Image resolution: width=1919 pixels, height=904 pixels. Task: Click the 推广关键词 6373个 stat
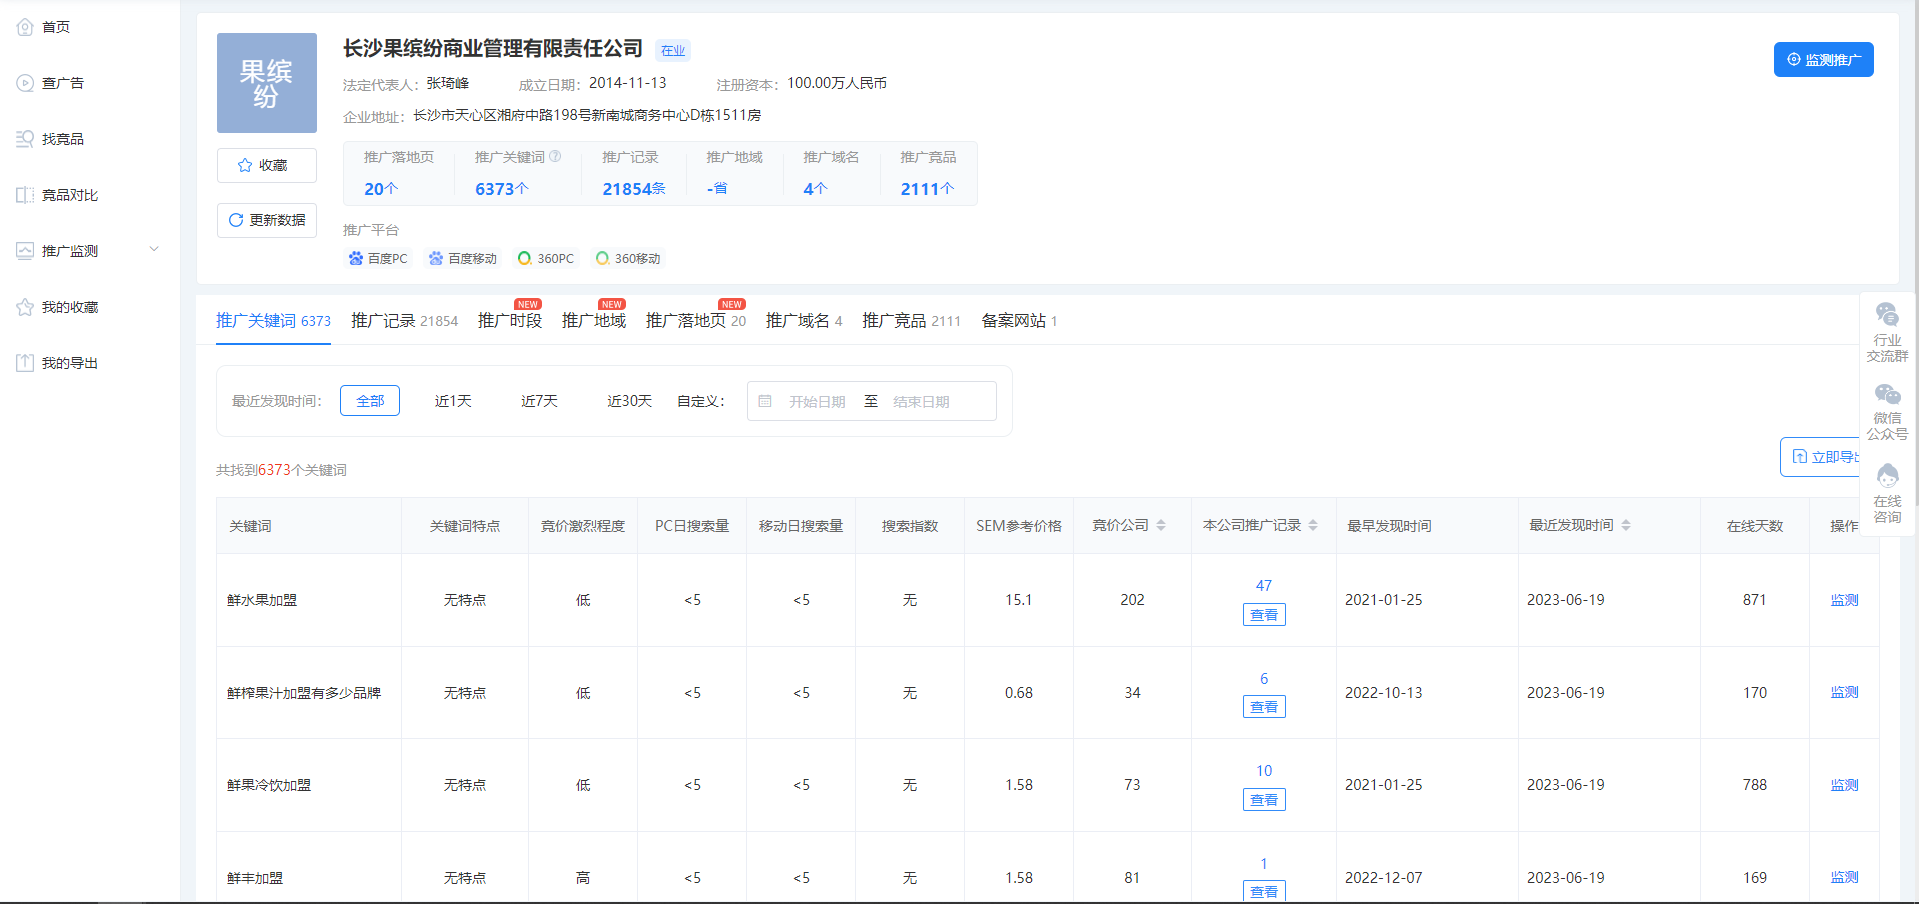click(517, 173)
